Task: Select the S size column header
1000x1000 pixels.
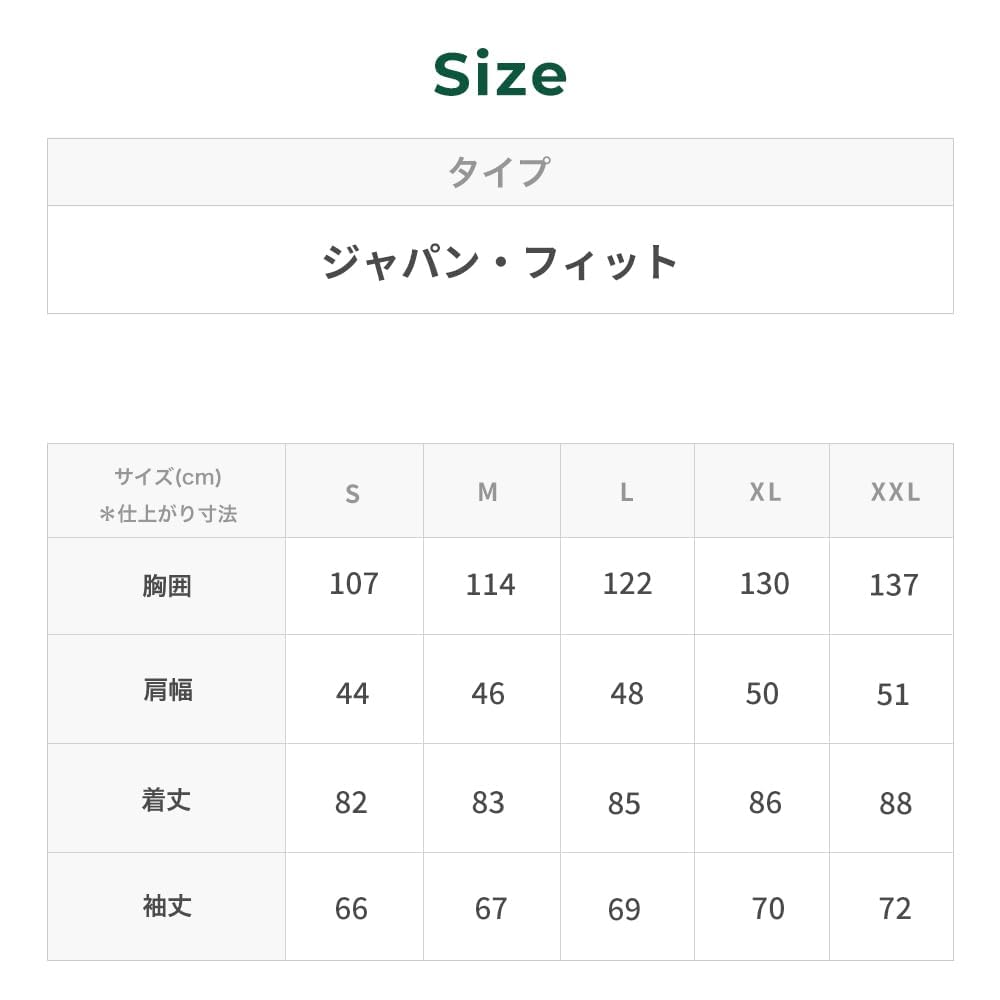Action: (352, 493)
